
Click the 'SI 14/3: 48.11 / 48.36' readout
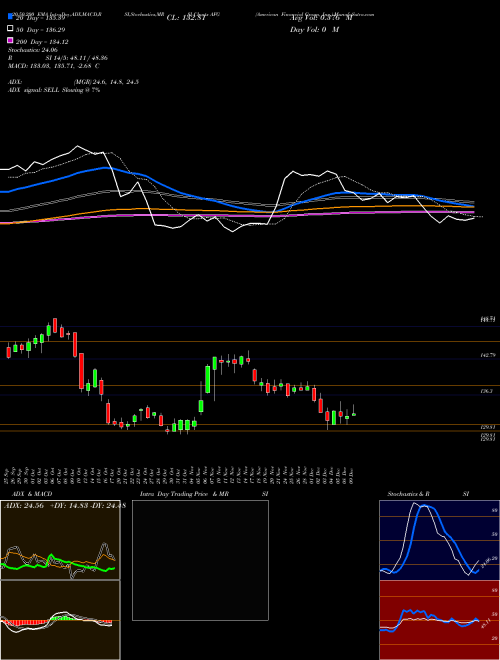point(77,58)
